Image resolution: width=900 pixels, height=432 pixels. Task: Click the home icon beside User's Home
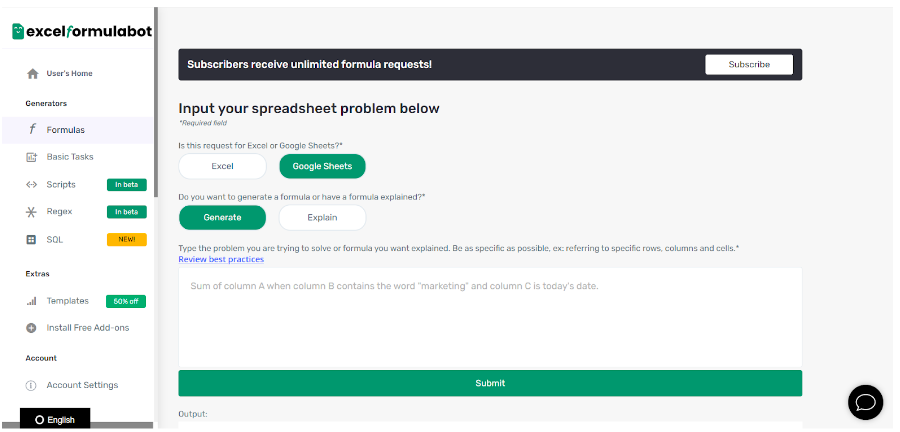tap(33, 73)
